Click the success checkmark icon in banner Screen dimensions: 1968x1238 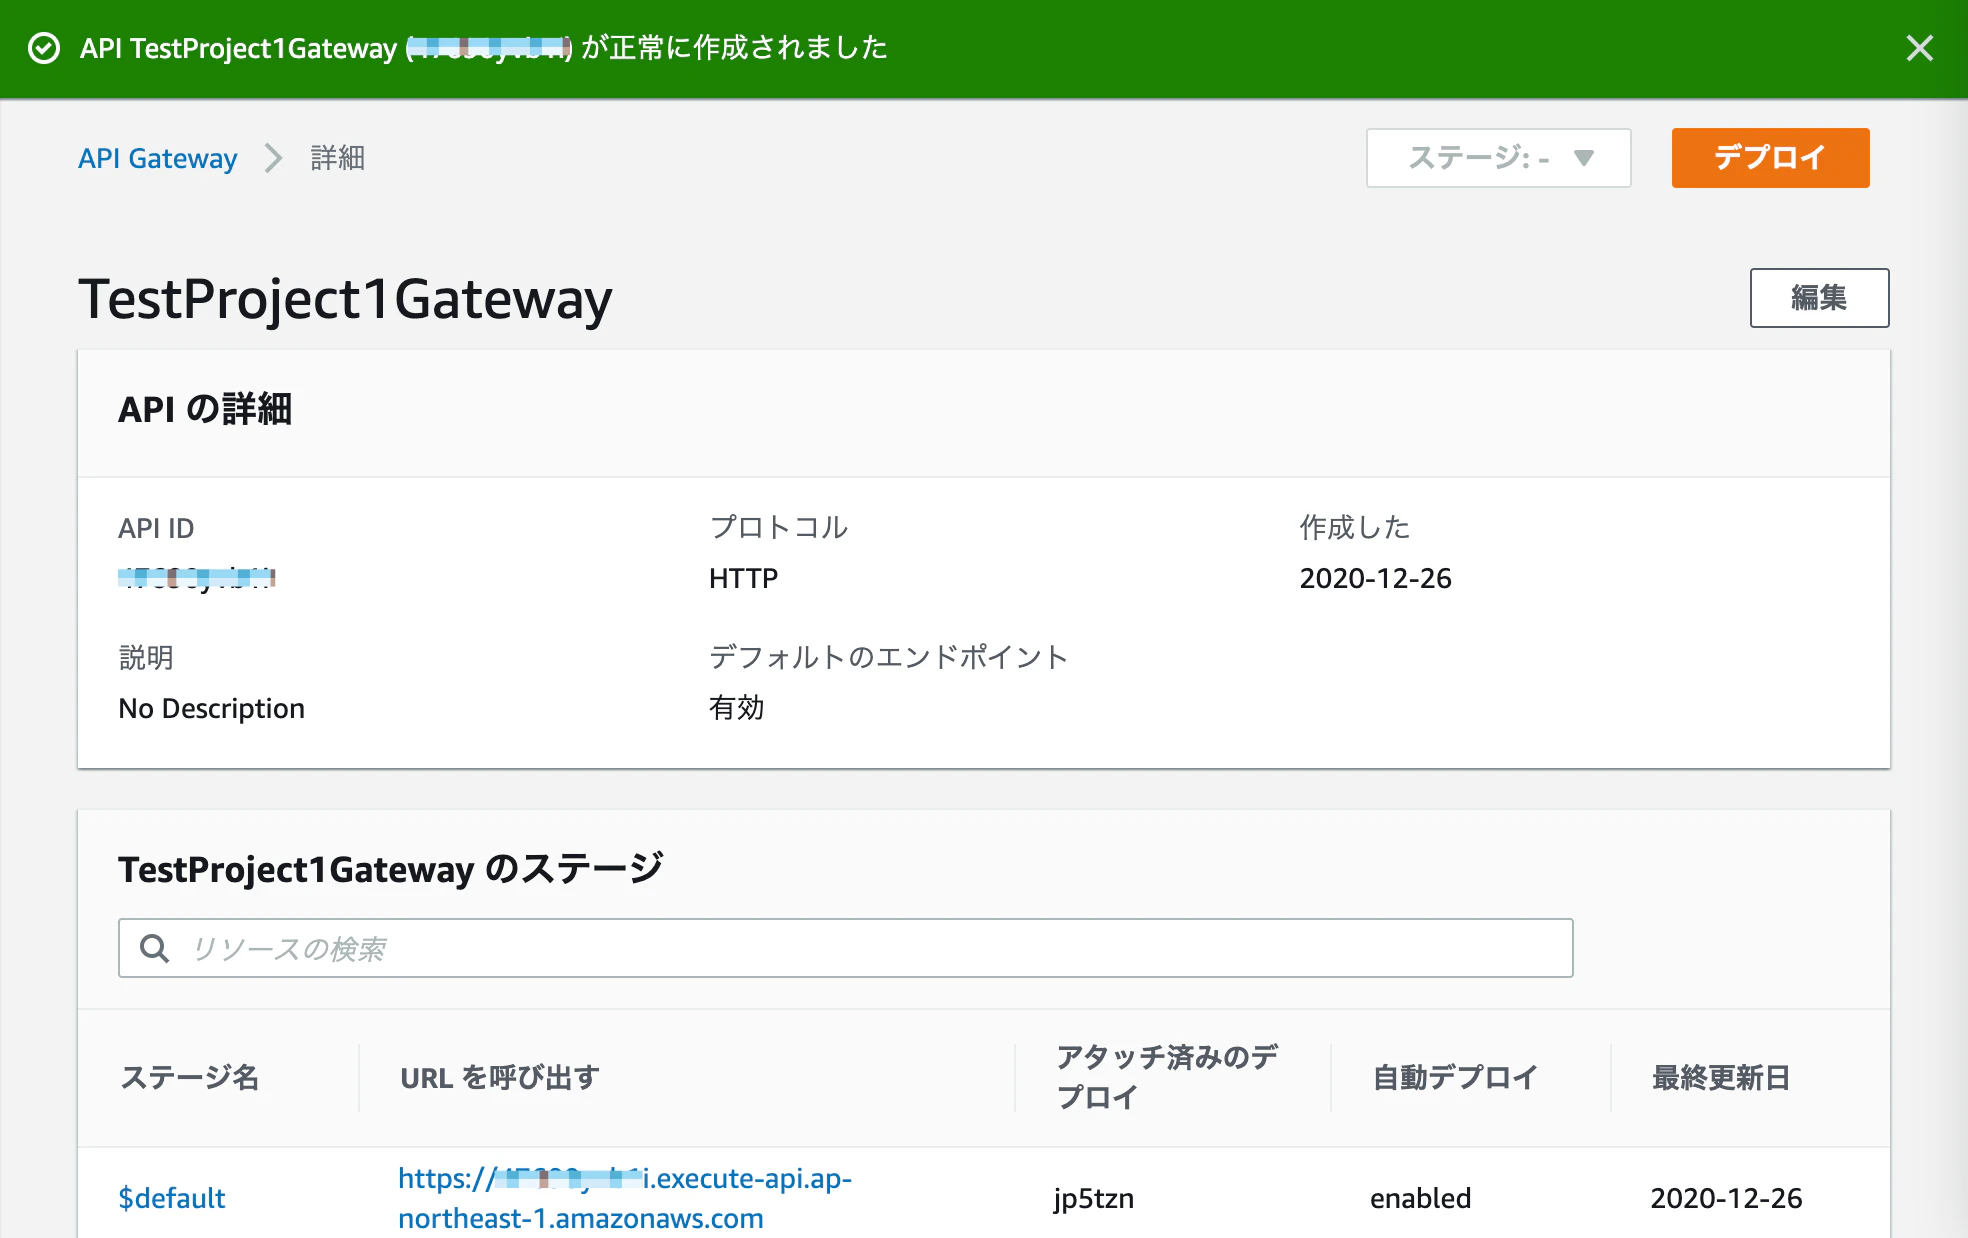(x=44, y=48)
